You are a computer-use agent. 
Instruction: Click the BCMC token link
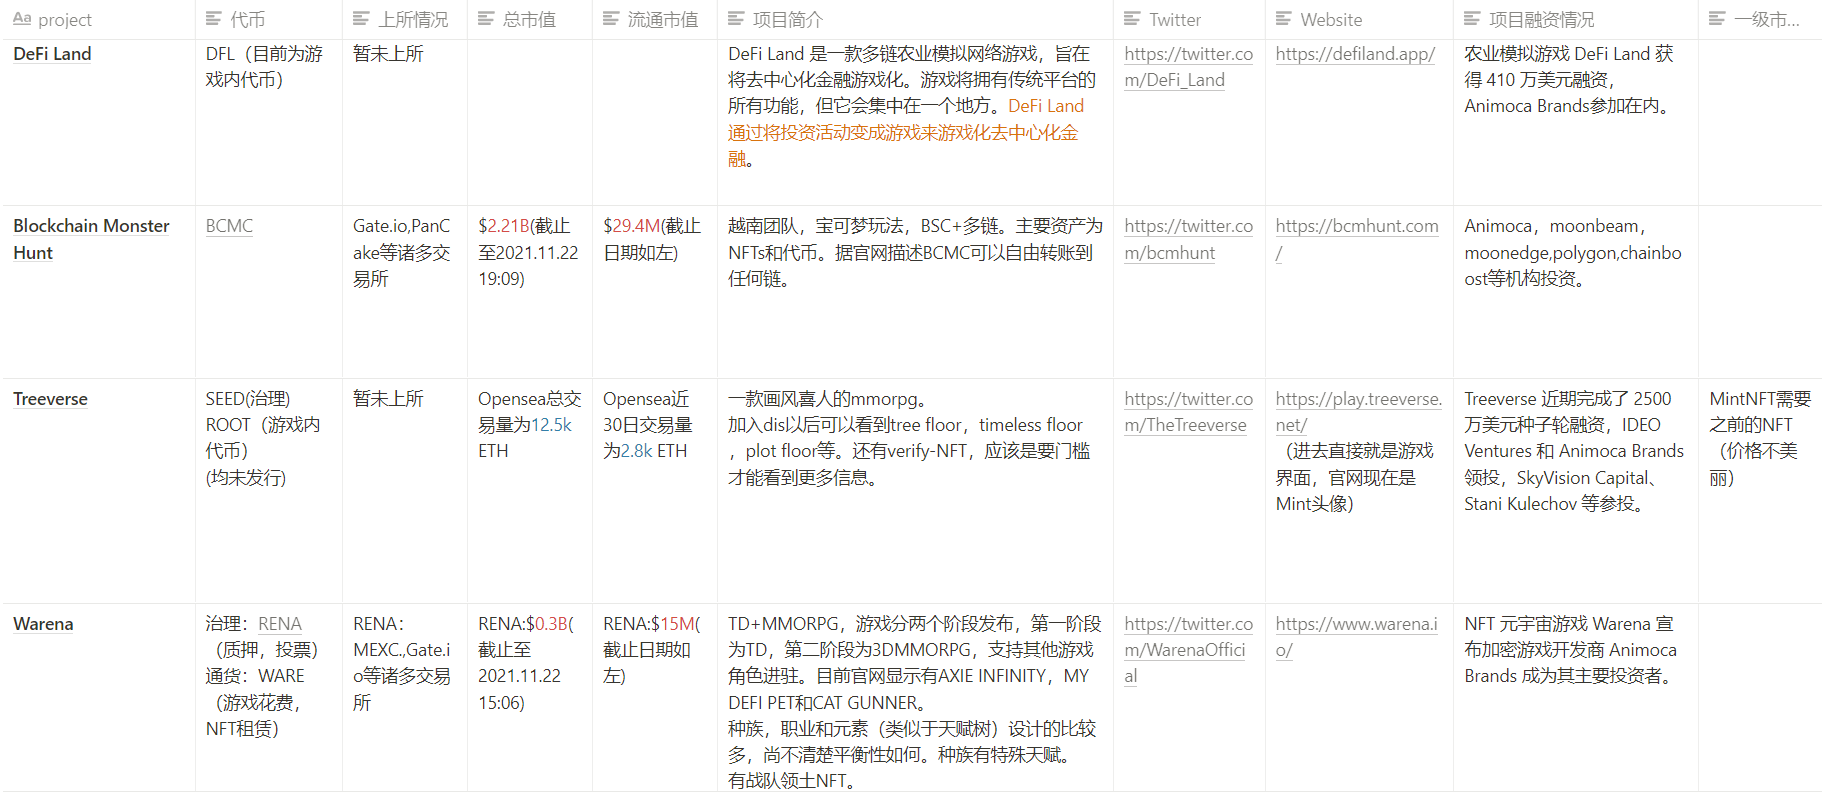pos(229,226)
